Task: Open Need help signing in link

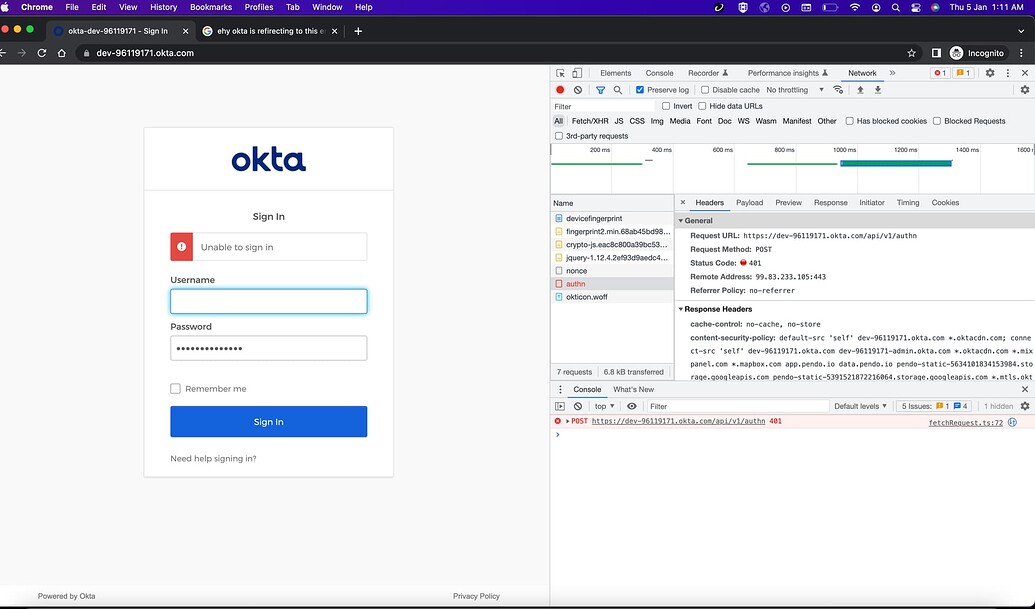Action: coord(213,459)
